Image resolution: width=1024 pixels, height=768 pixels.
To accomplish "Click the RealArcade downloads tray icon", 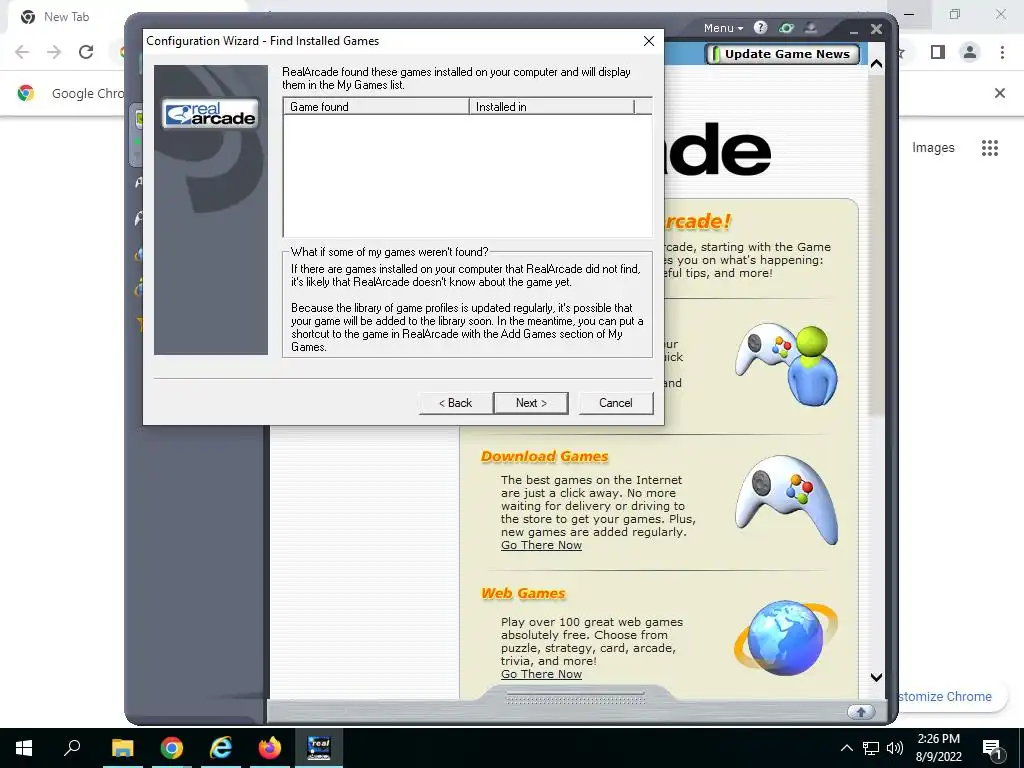I will pyautogui.click(x=811, y=27).
